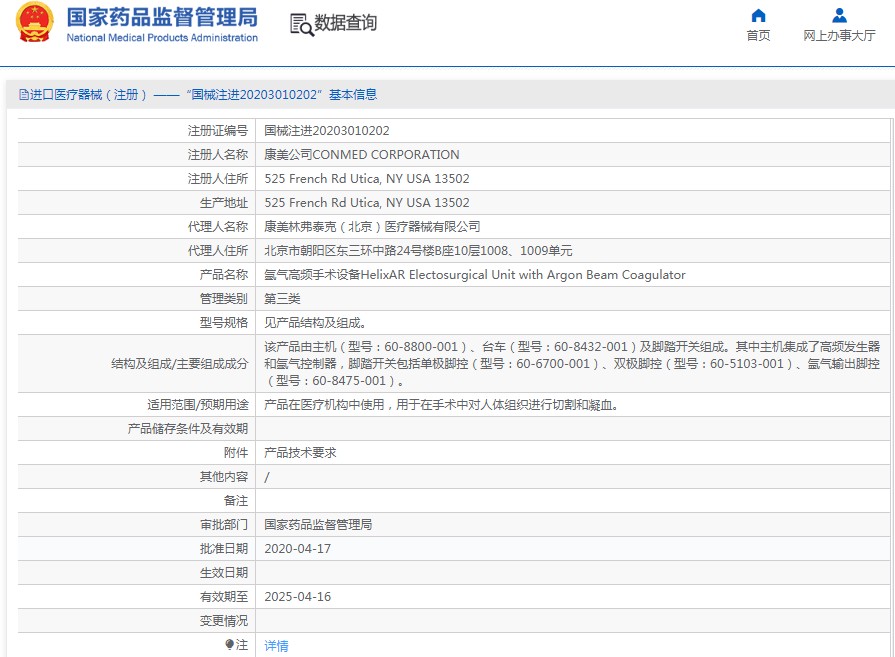Image resolution: width=895 pixels, height=657 pixels.
Task: Select 康美林弗泰克（北京）医疗器械有限公司 cell
Action: [x=372, y=227]
